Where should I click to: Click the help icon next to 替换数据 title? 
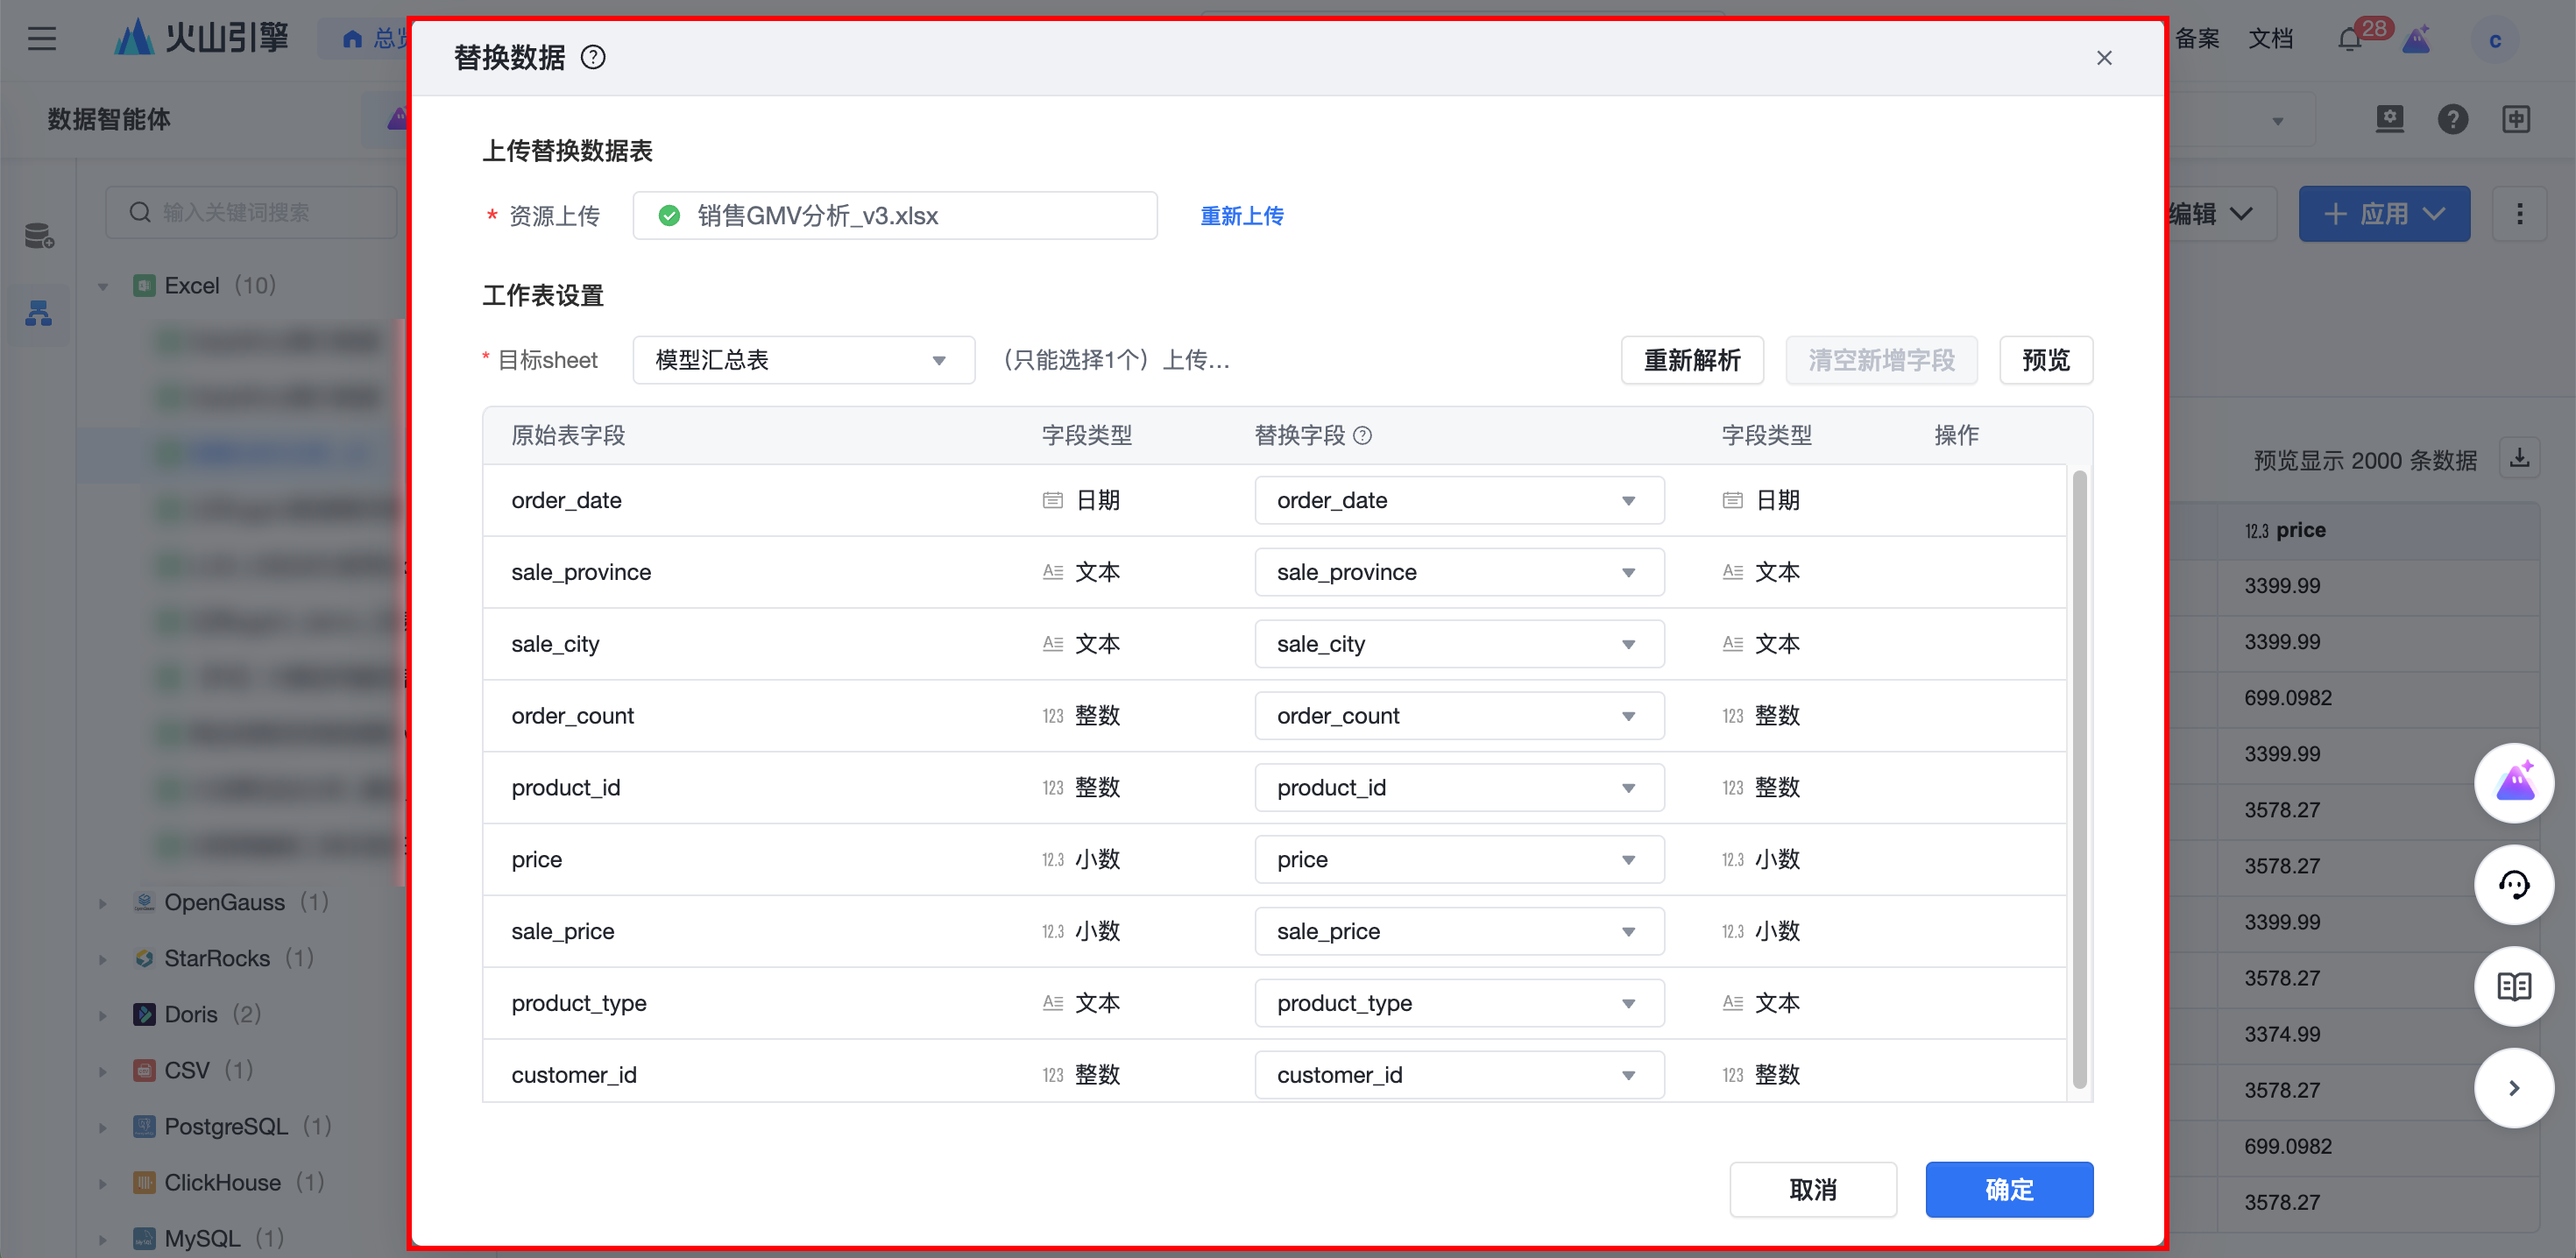click(593, 57)
